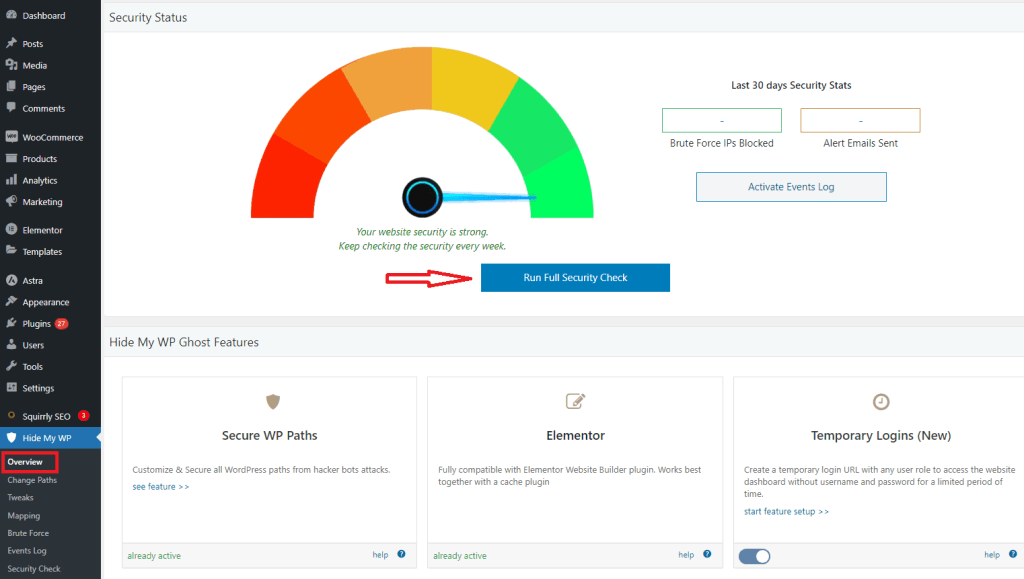Click the security gauge needle knob
This screenshot has width=1024, height=579.
[x=423, y=197]
